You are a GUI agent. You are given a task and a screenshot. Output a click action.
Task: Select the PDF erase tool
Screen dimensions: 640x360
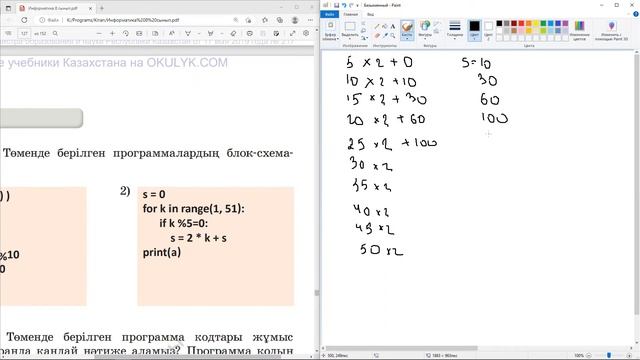233,33
